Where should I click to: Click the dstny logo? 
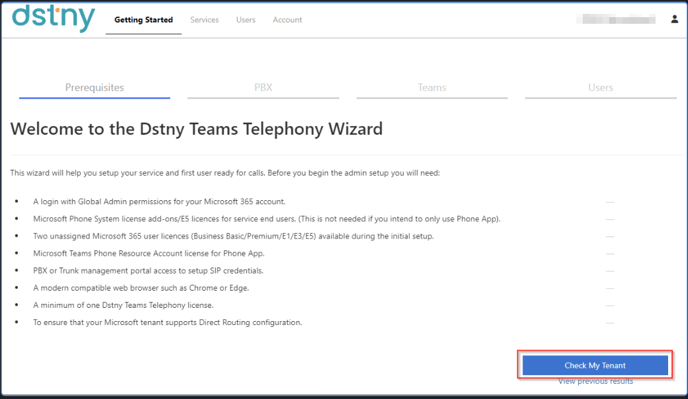53,18
